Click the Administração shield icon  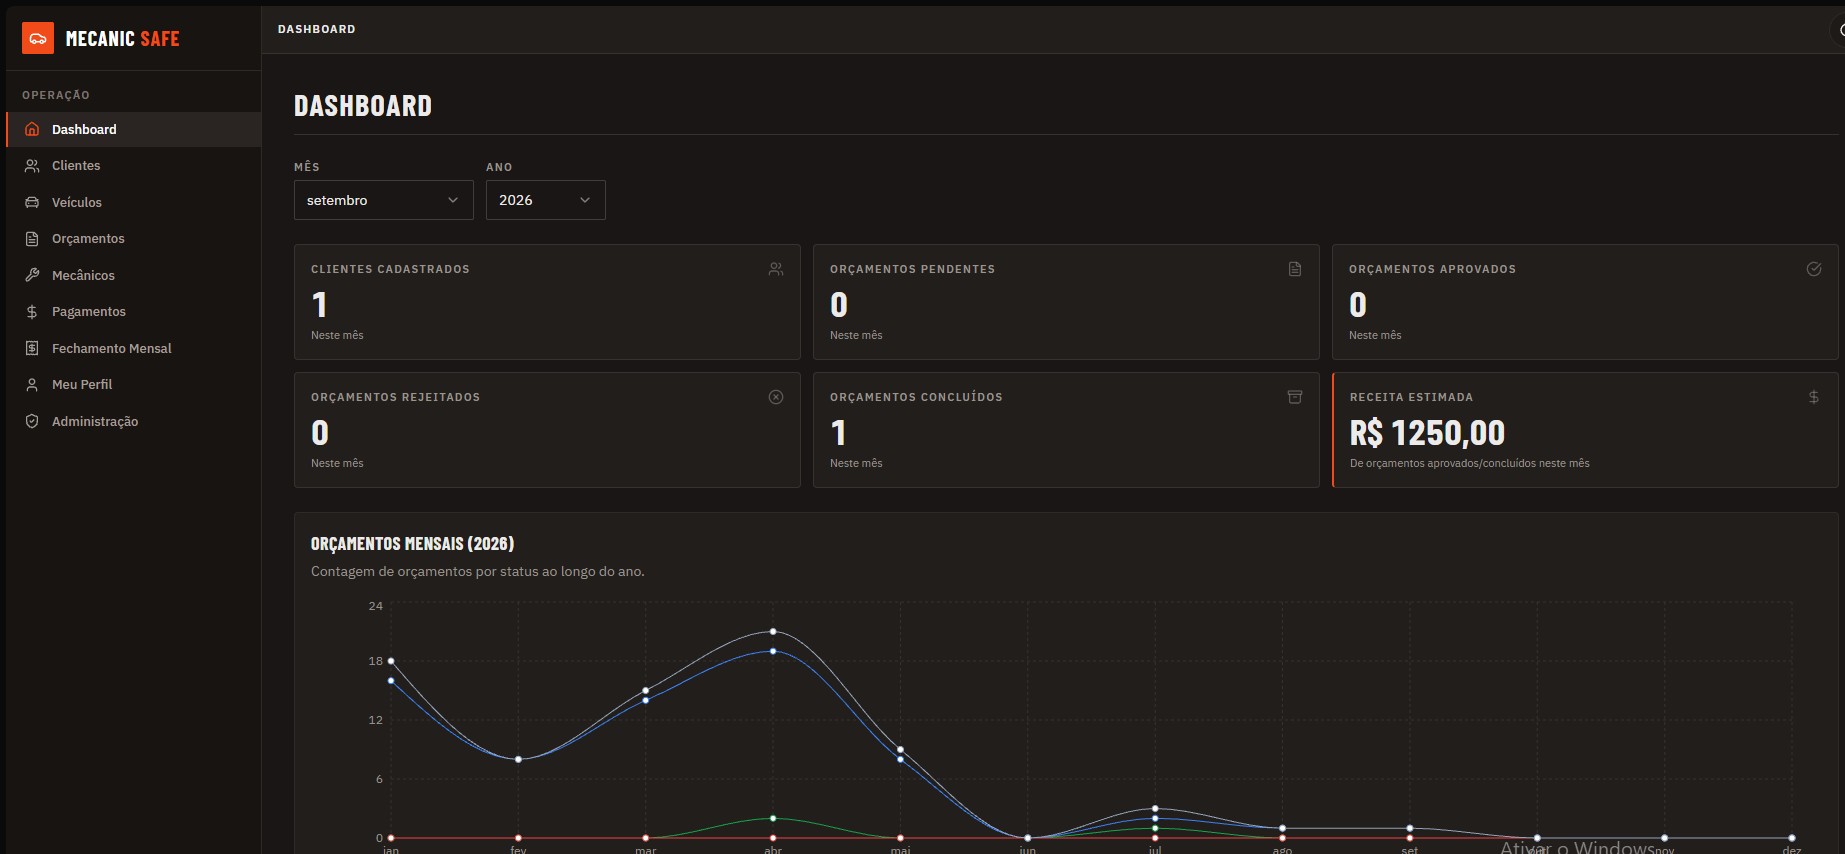pyautogui.click(x=32, y=421)
